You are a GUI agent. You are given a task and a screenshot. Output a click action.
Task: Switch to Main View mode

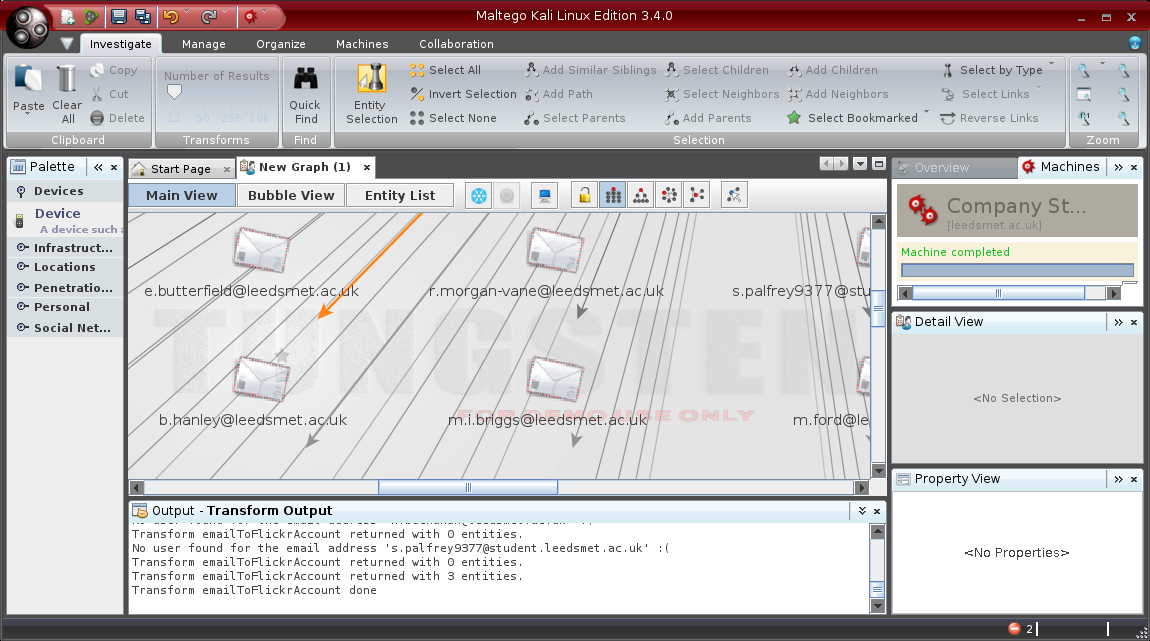[x=182, y=195]
